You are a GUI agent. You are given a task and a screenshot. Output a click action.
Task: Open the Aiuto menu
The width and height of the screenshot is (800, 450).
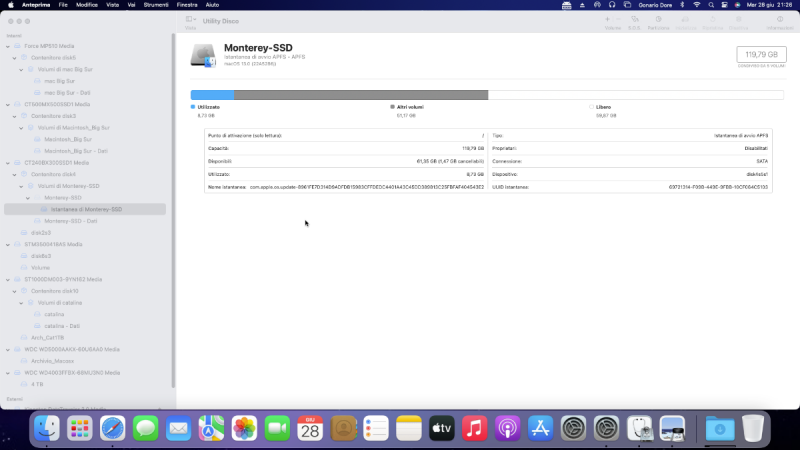click(x=212, y=5)
